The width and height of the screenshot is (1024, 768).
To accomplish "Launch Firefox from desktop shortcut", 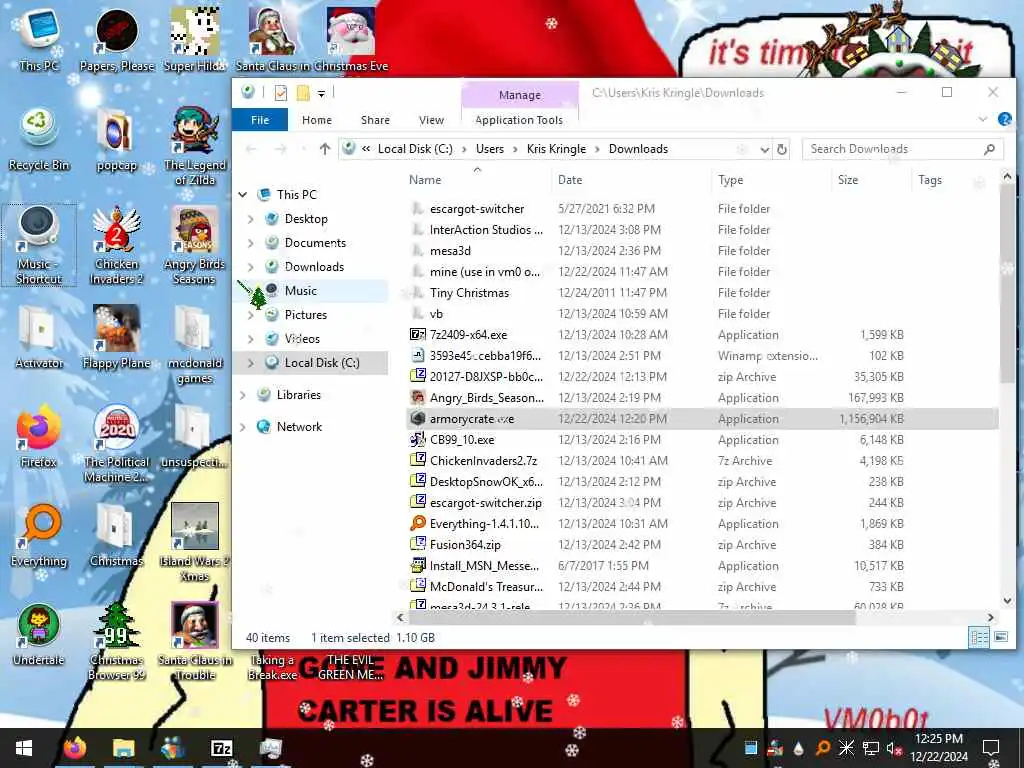I will point(39,436).
